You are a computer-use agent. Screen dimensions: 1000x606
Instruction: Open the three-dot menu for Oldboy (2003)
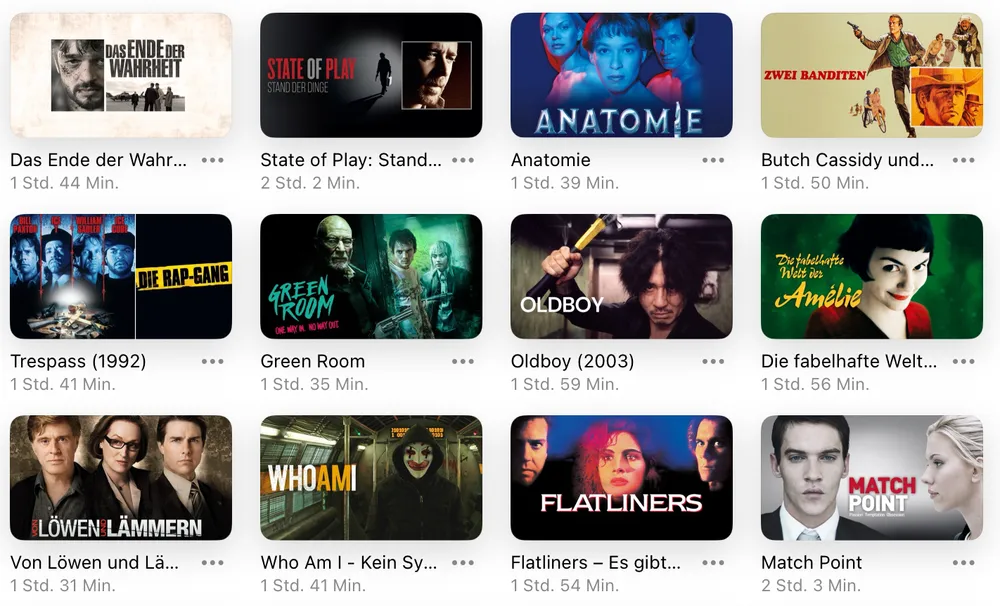click(x=713, y=362)
